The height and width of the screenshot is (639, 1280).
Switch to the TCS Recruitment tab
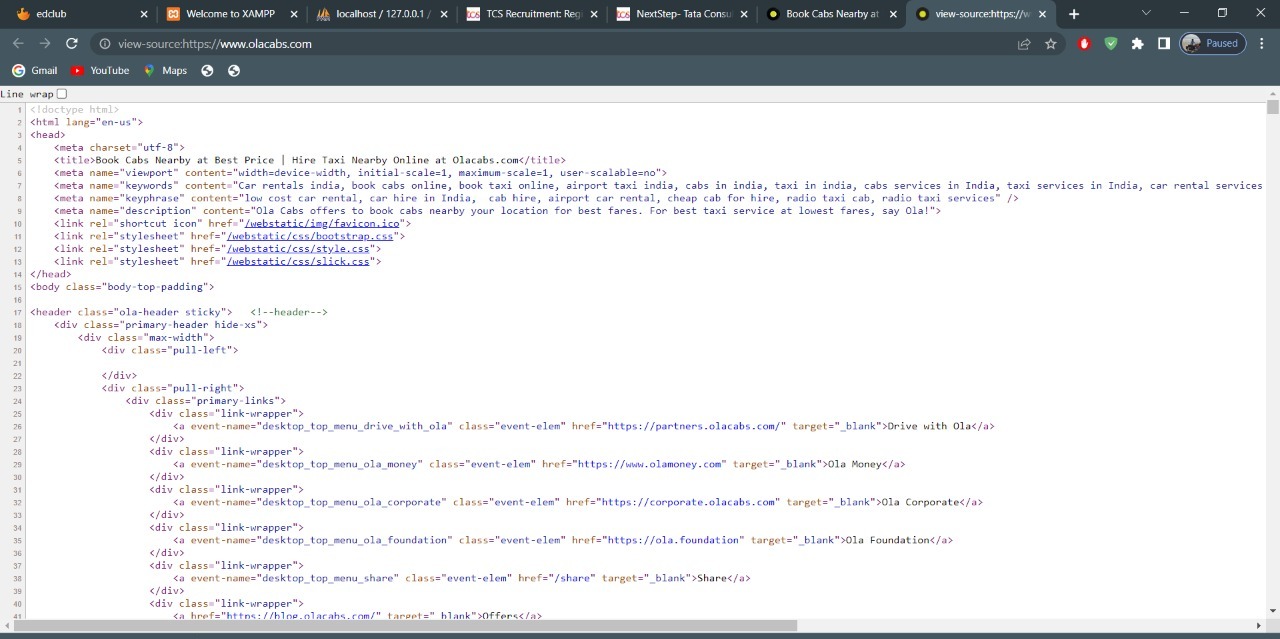tap(532, 14)
